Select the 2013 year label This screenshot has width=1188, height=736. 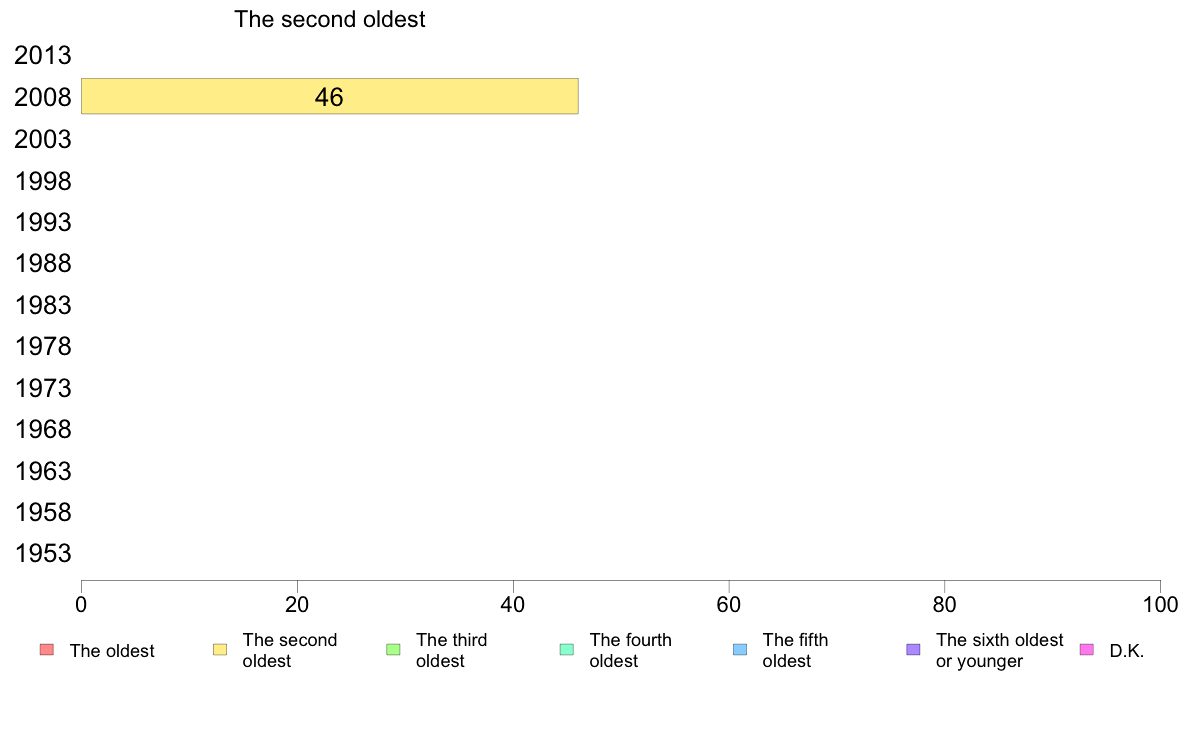pos(42,55)
